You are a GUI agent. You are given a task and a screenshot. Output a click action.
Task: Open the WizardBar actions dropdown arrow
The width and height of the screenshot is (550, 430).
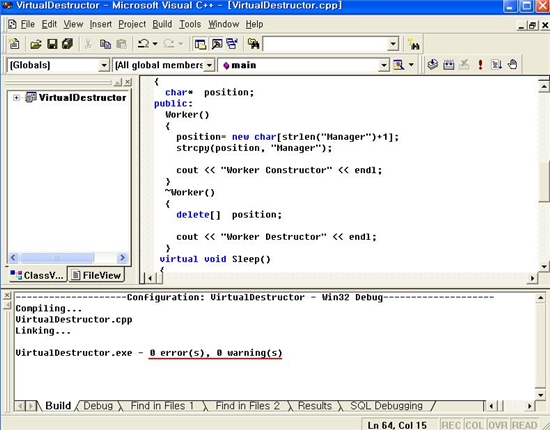(x=411, y=65)
